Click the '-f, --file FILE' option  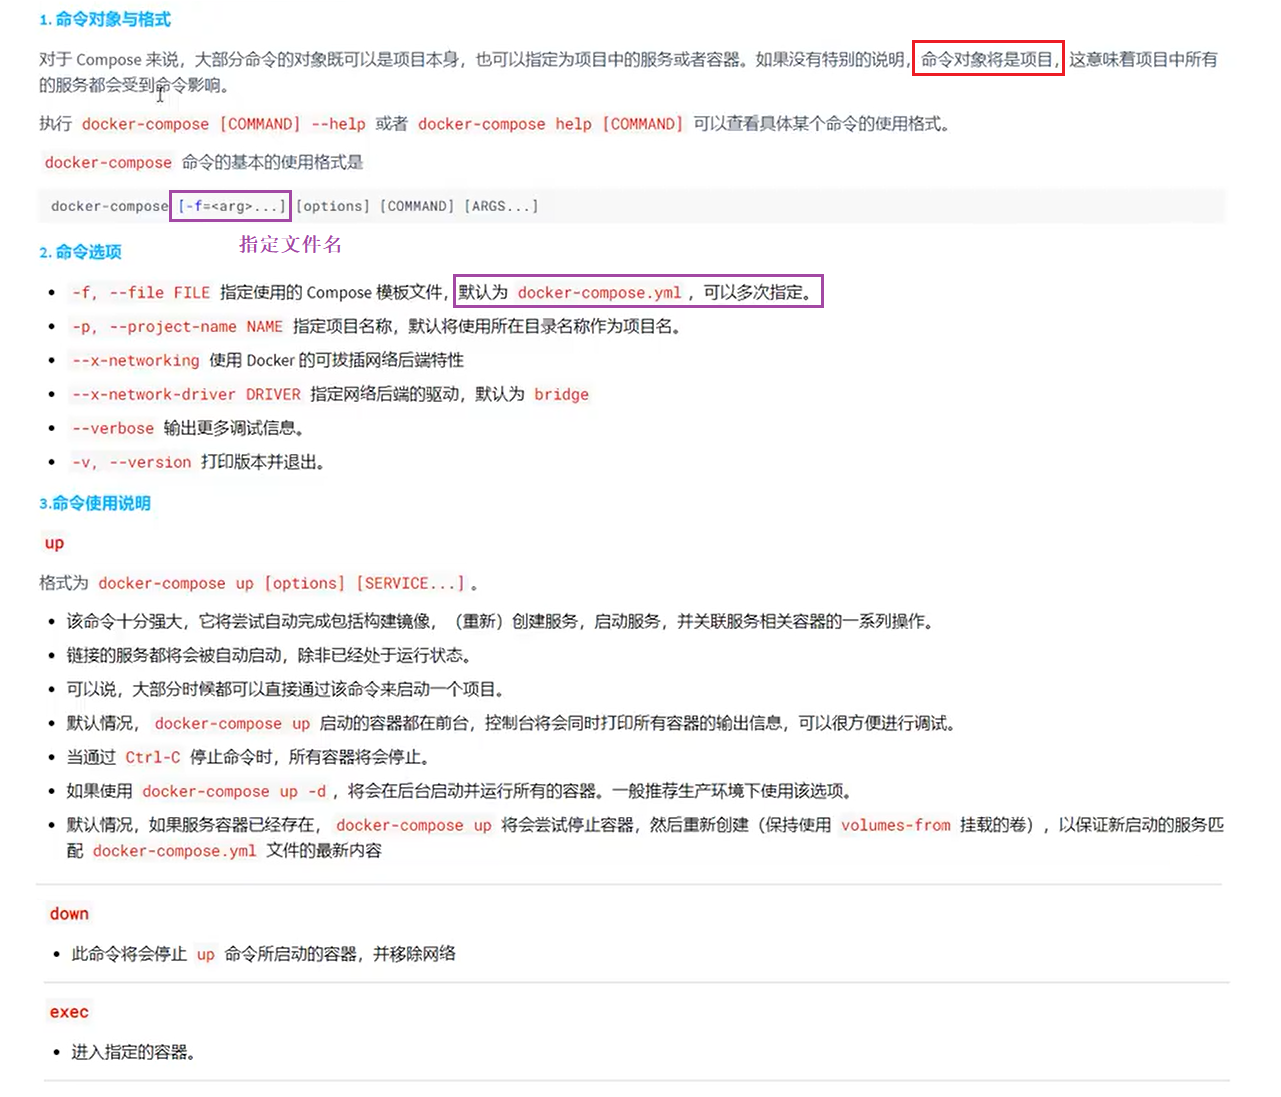pos(141,293)
